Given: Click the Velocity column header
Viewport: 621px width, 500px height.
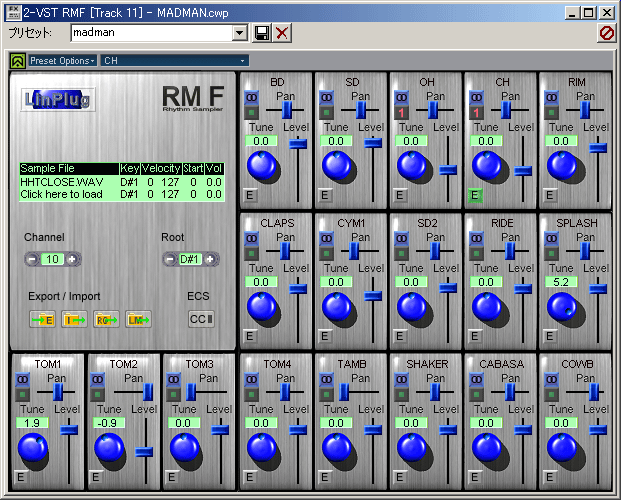Looking at the screenshot, I should (161, 169).
